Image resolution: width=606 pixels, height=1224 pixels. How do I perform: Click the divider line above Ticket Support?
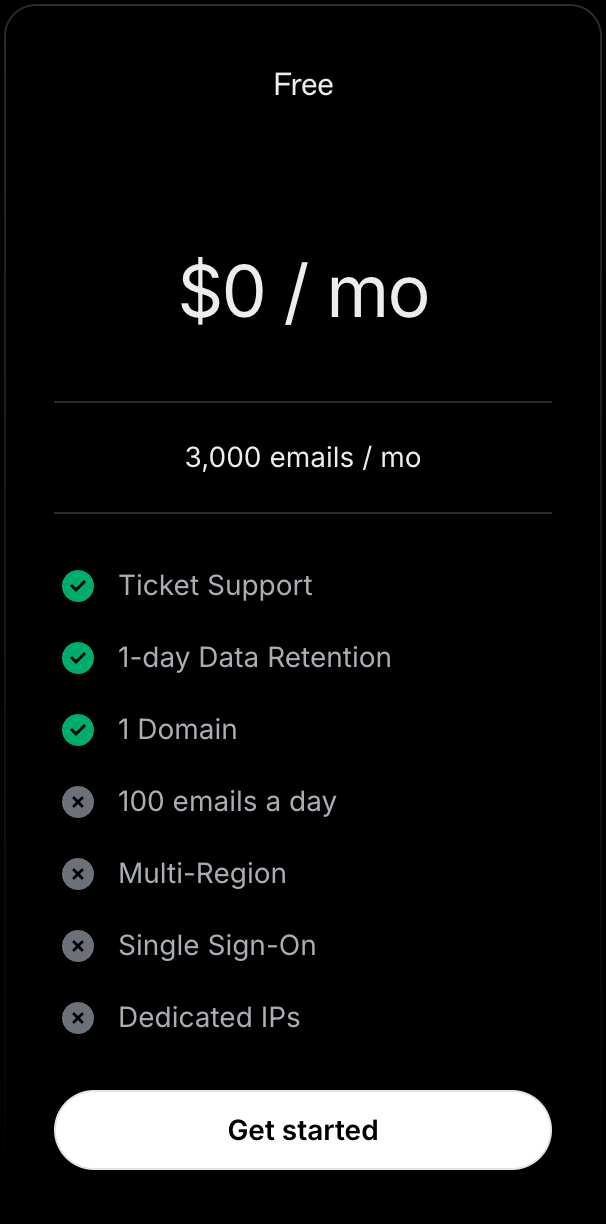click(303, 513)
